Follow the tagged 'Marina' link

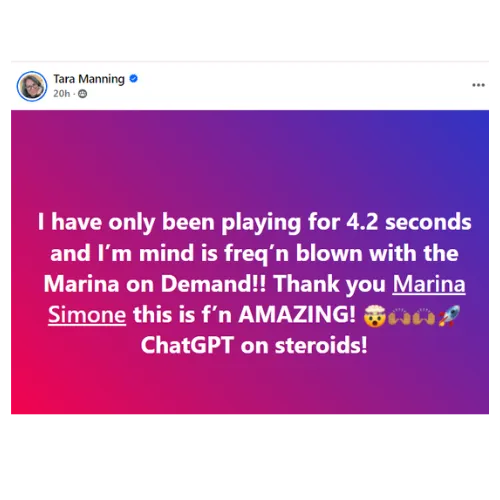pos(429,284)
